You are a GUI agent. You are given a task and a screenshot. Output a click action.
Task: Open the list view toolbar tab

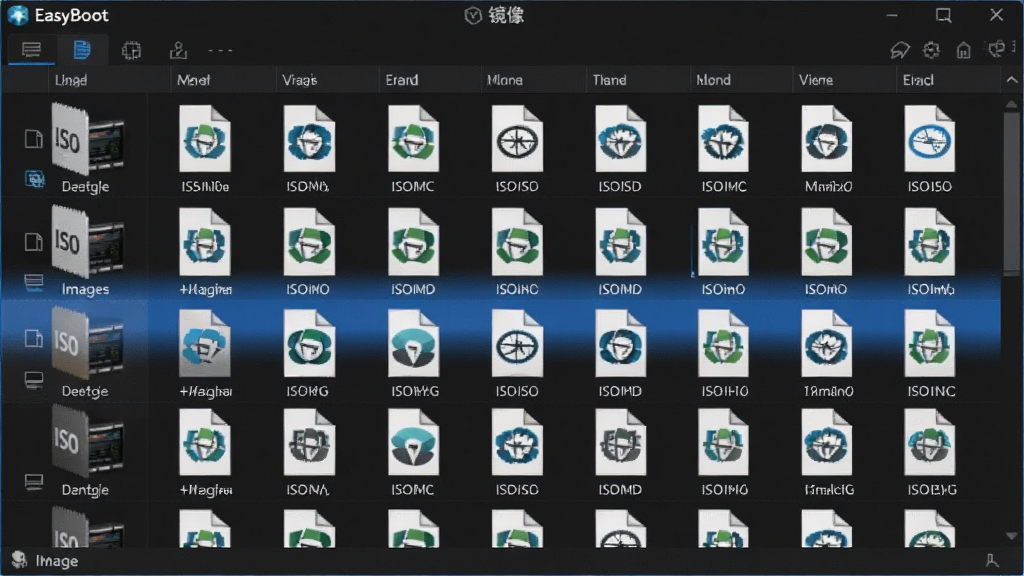31,50
